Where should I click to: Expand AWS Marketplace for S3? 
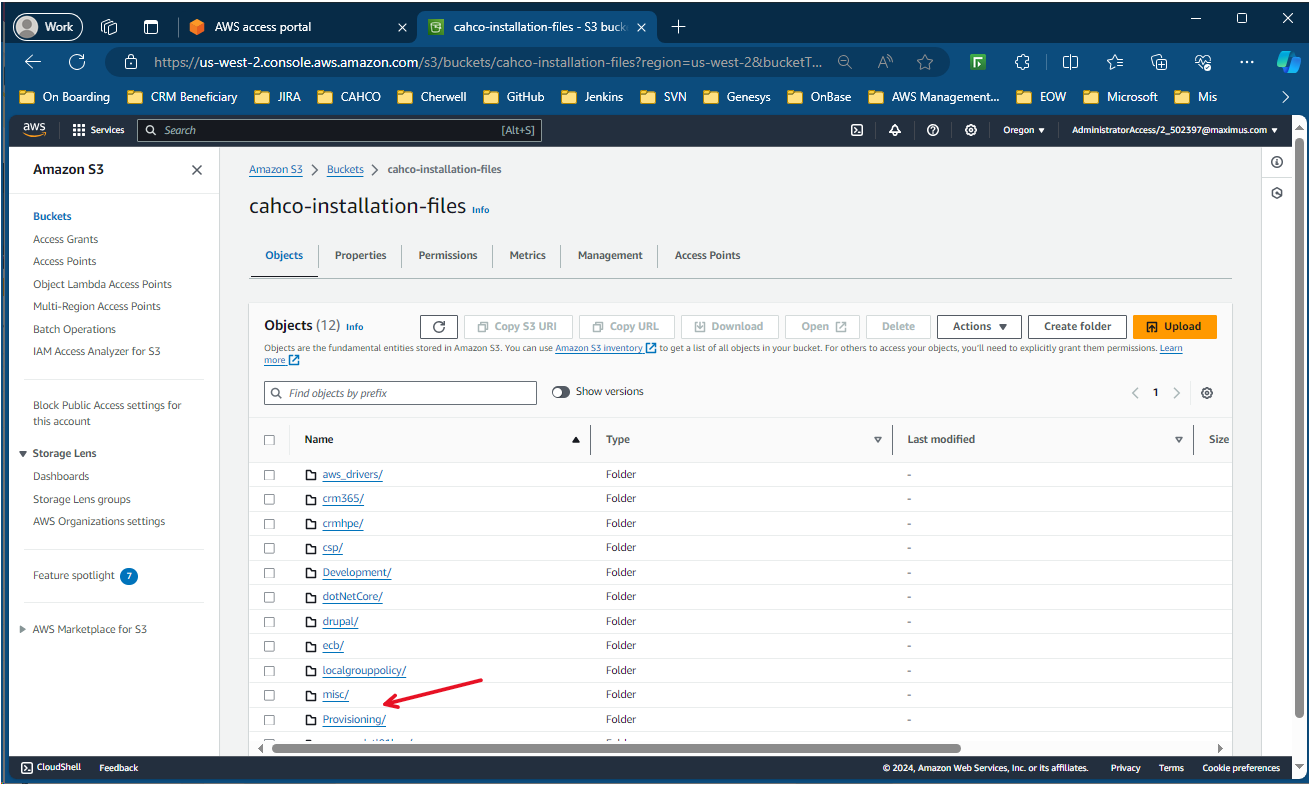click(23, 630)
